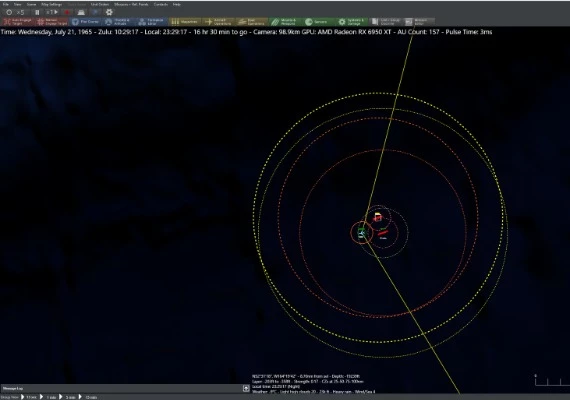This screenshot has width=570, height=400.
Task: Click Auto Engage Target button
Action: [x=18, y=22]
